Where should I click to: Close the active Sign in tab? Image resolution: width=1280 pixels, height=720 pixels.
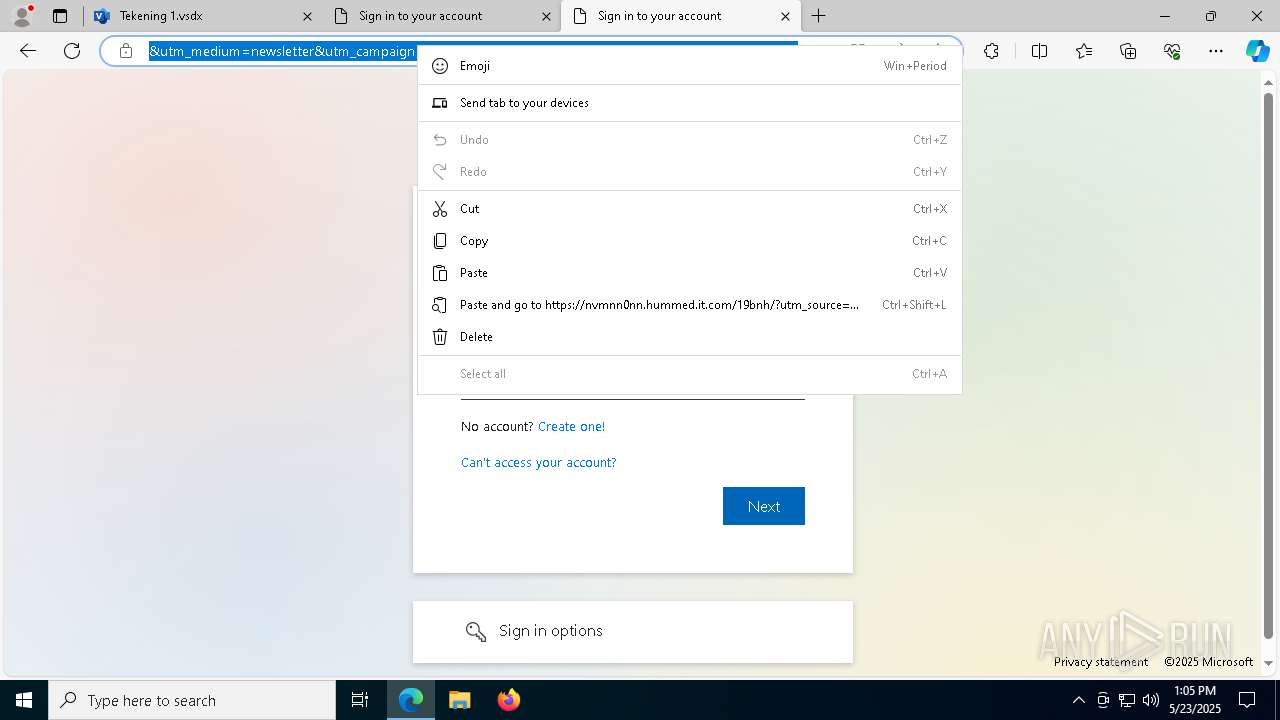[785, 16]
